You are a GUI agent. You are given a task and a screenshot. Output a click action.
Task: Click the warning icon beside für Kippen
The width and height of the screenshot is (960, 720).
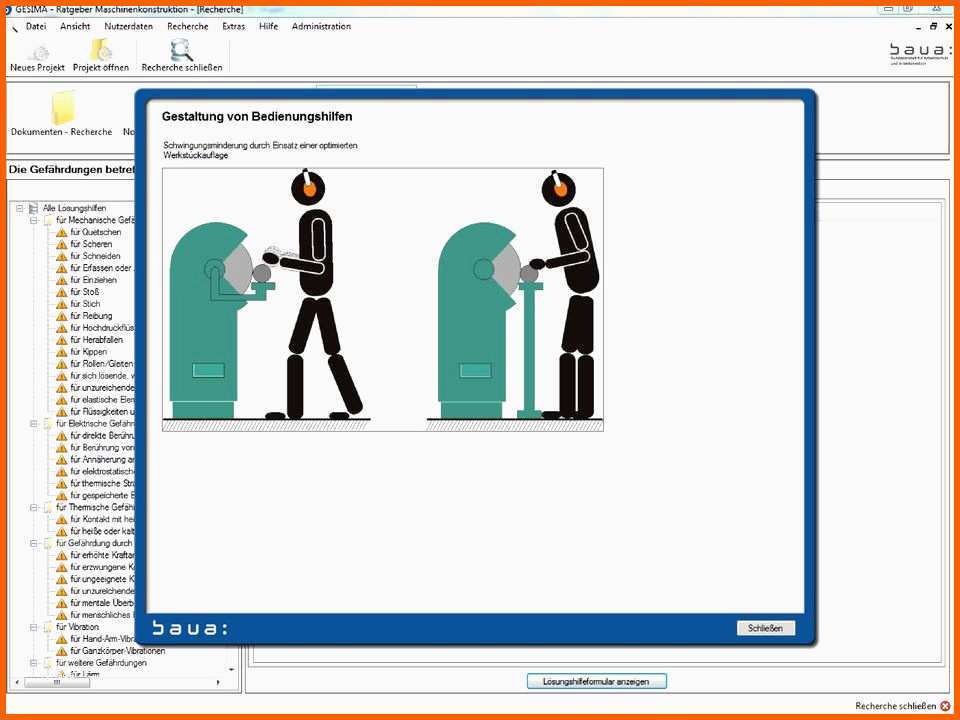[x=62, y=352]
